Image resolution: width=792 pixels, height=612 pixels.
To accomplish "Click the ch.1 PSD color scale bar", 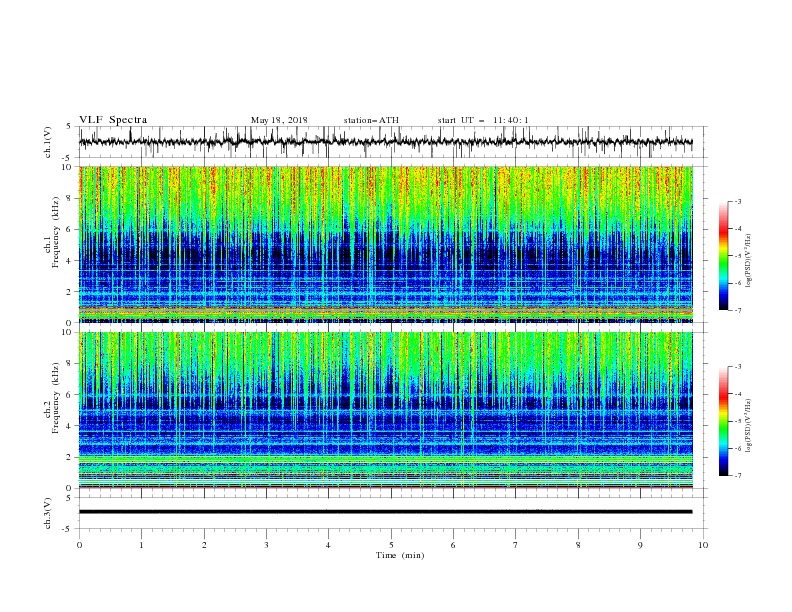I will tap(723, 255).
